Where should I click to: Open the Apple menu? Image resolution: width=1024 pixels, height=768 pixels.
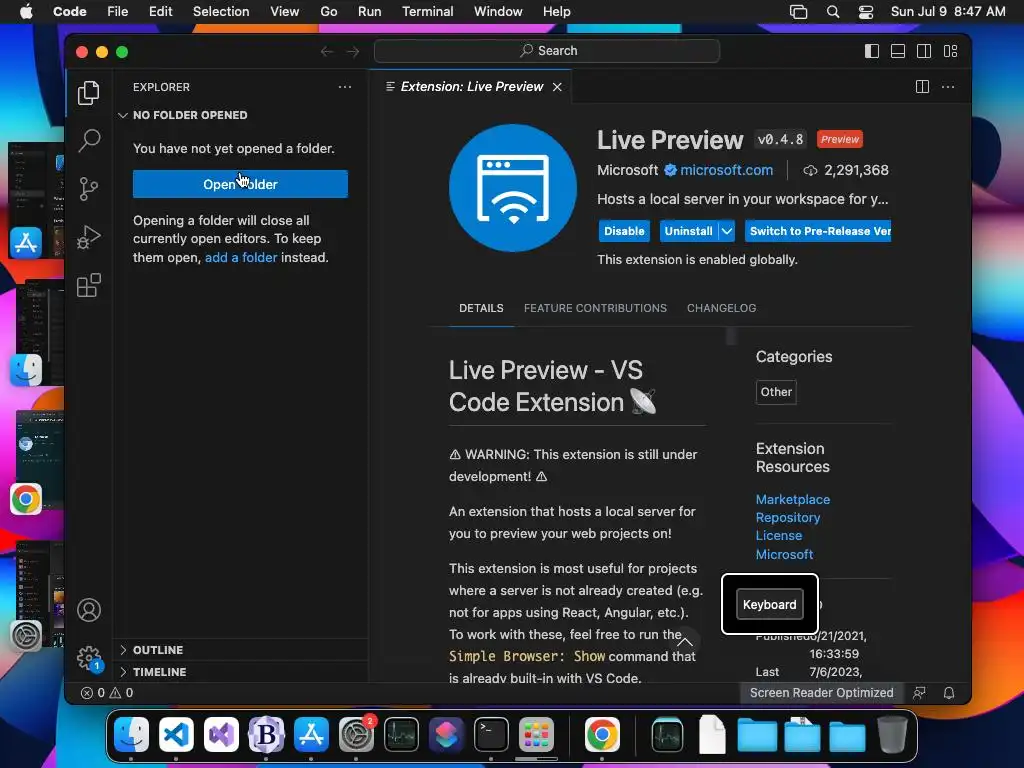[x=26, y=12]
